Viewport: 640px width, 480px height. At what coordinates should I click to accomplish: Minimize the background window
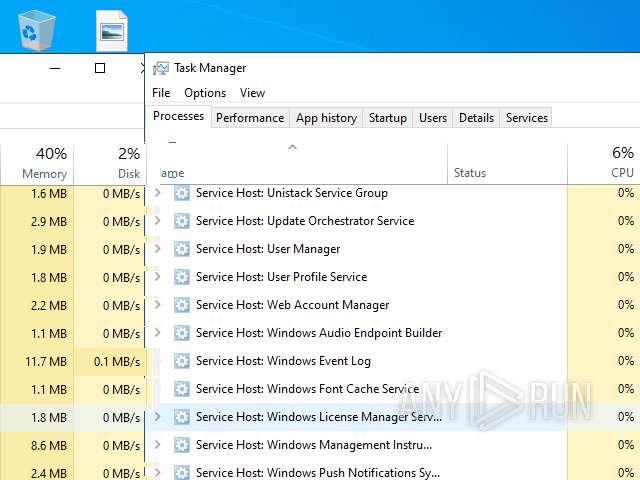55,68
